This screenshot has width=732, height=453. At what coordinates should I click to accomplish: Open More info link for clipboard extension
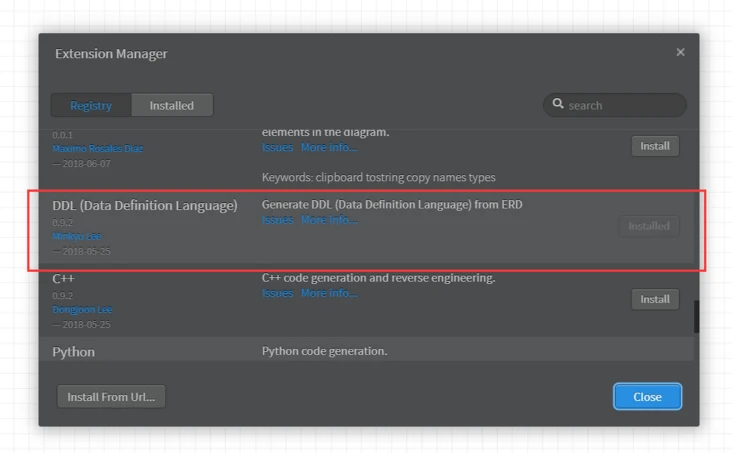tap(329, 147)
